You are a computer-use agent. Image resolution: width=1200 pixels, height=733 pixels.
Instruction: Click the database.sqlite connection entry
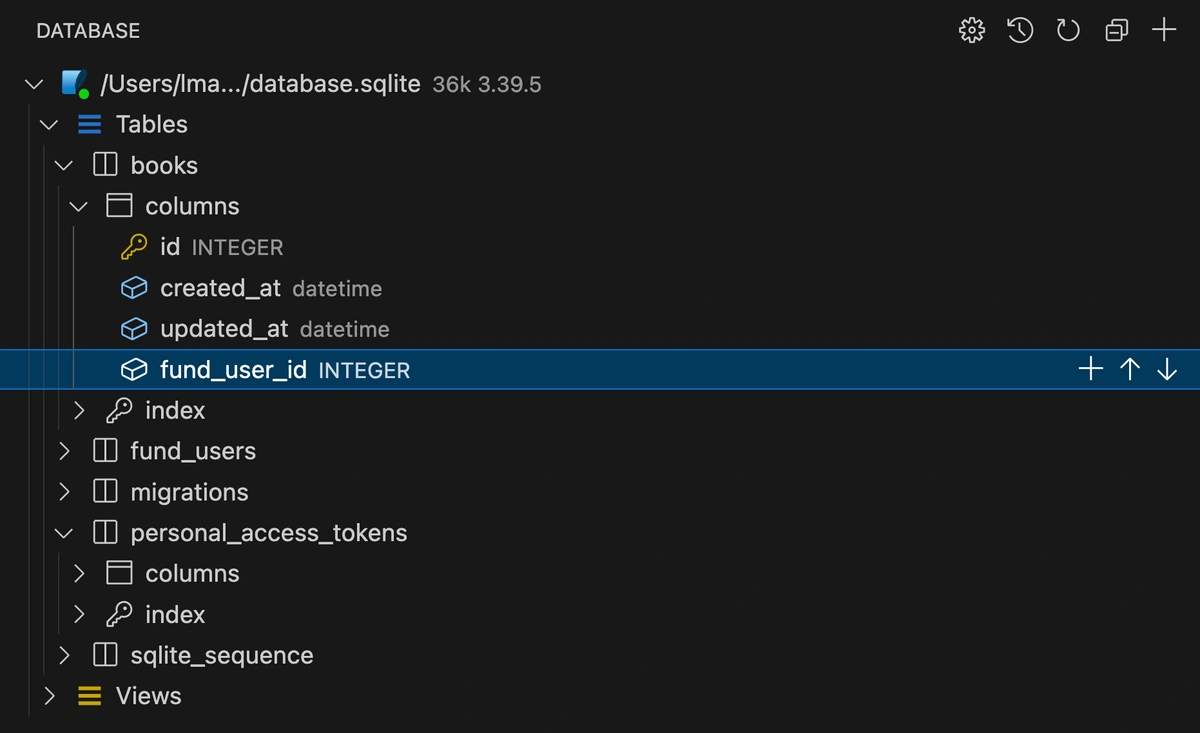pyautogui.click(x=260, y=84)
